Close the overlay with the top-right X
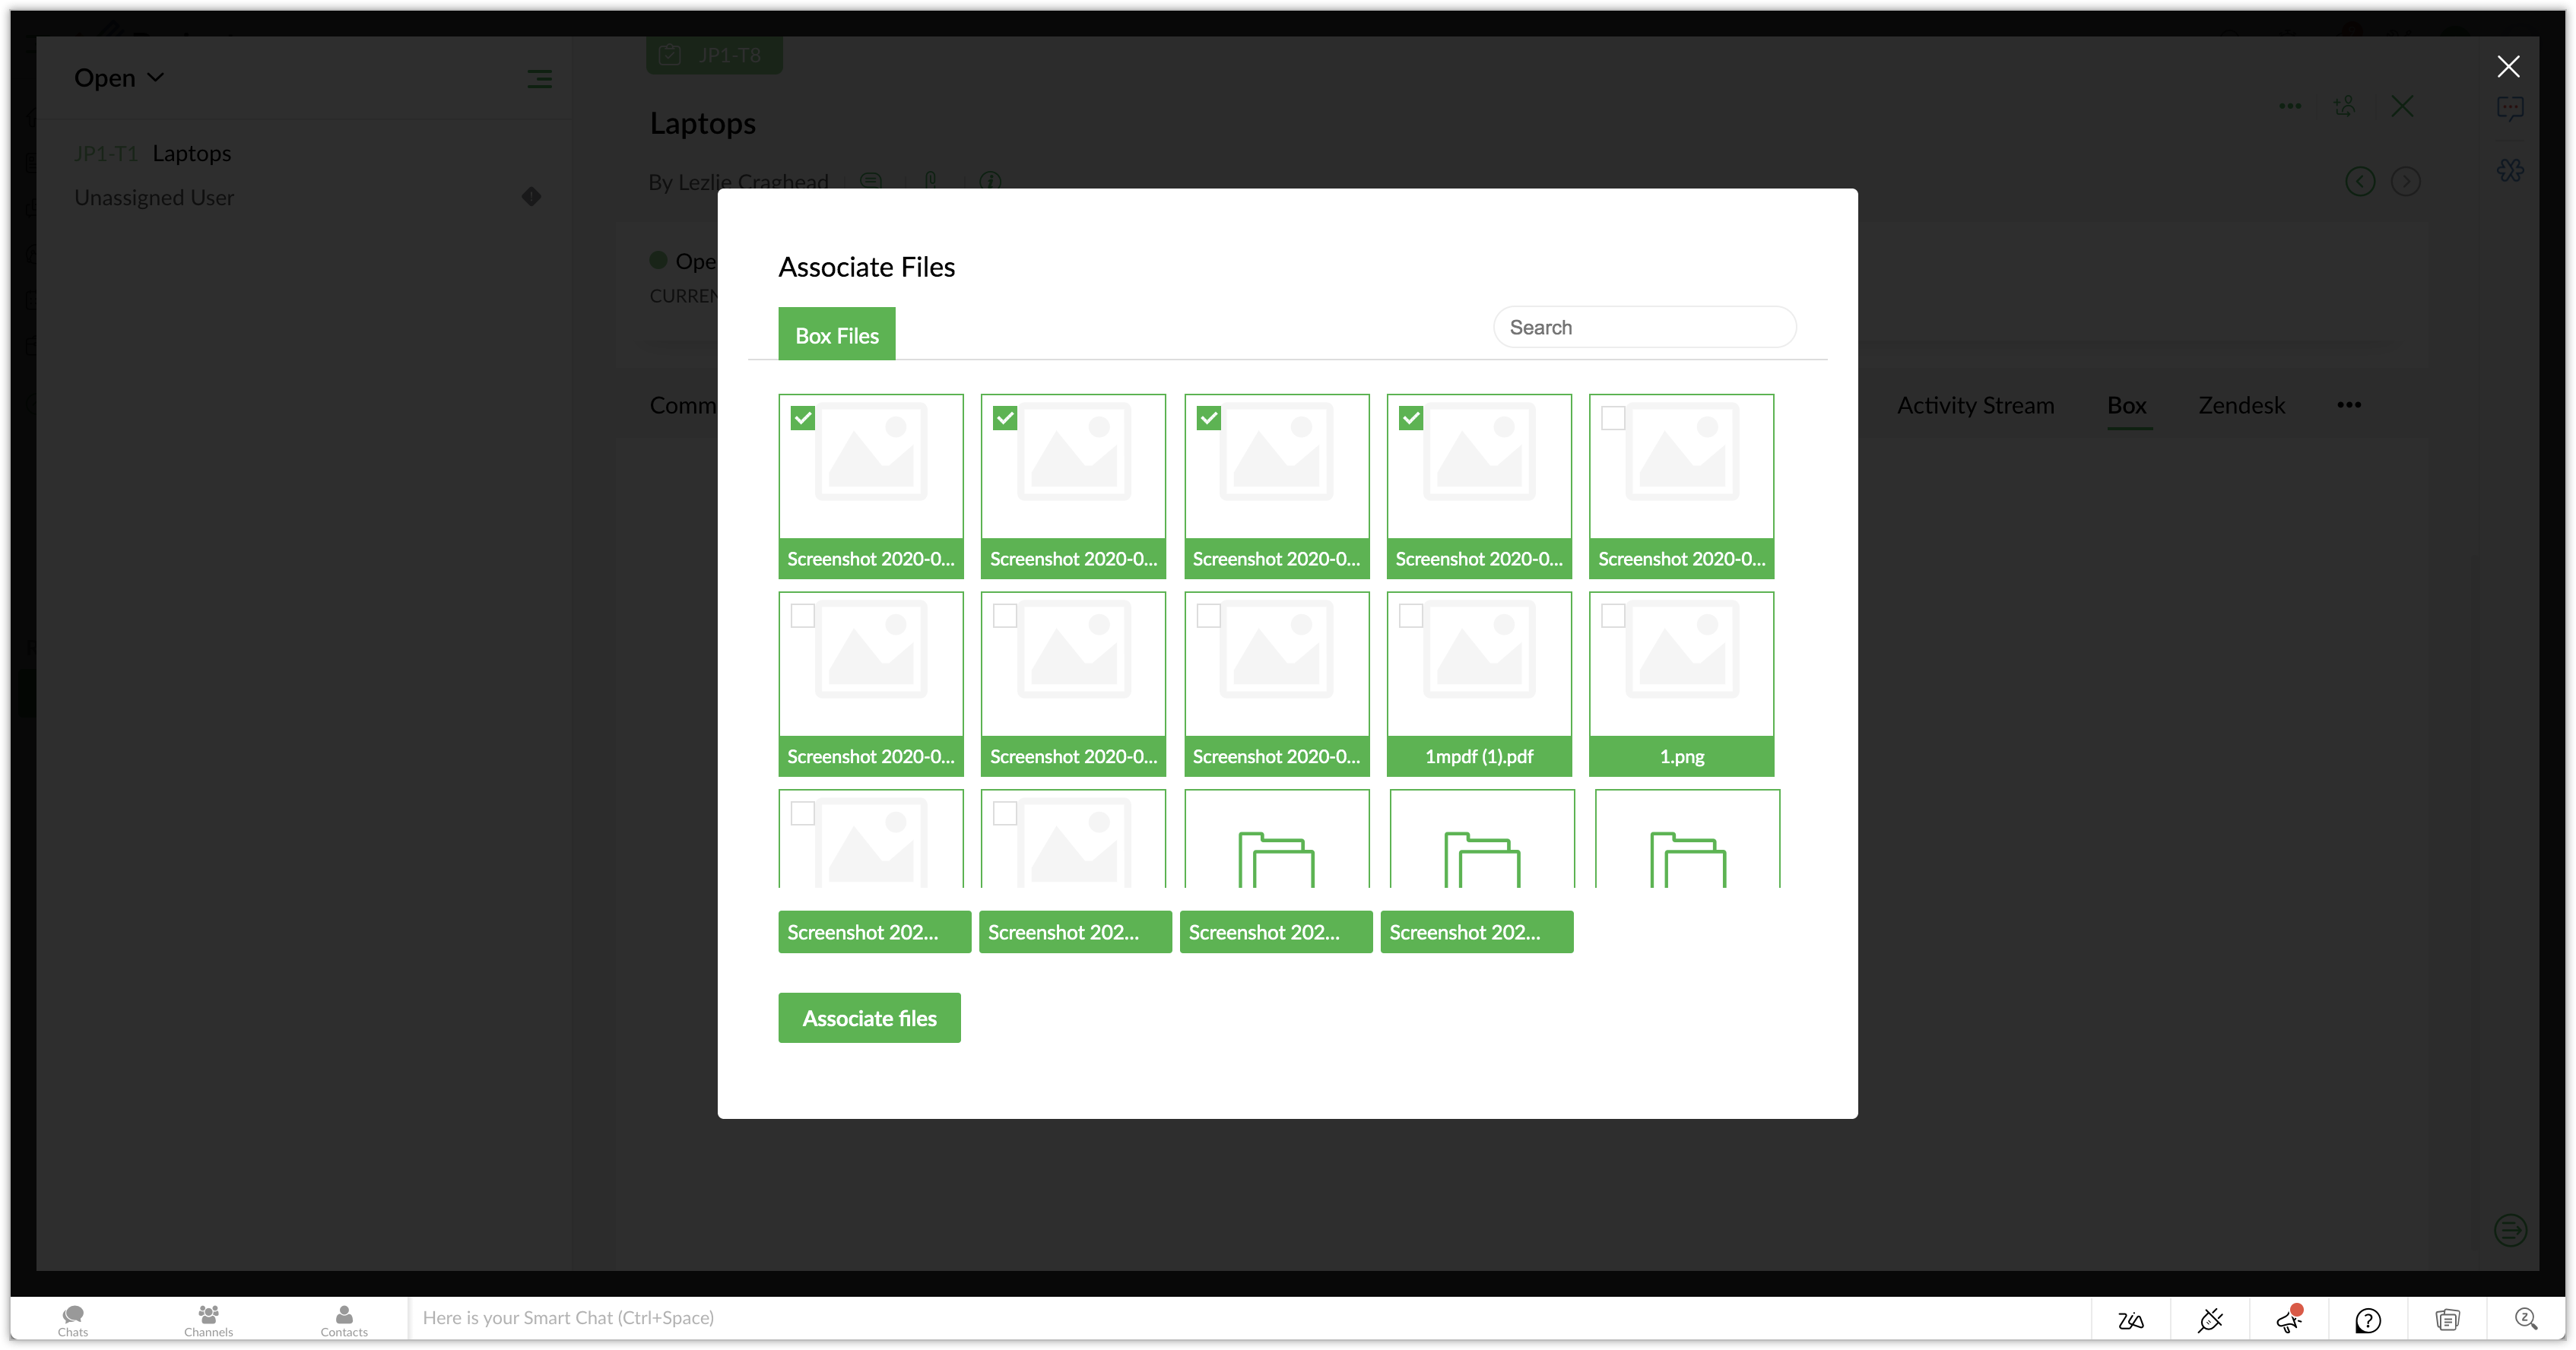 pyautogui.click(x=2508, y=66)
